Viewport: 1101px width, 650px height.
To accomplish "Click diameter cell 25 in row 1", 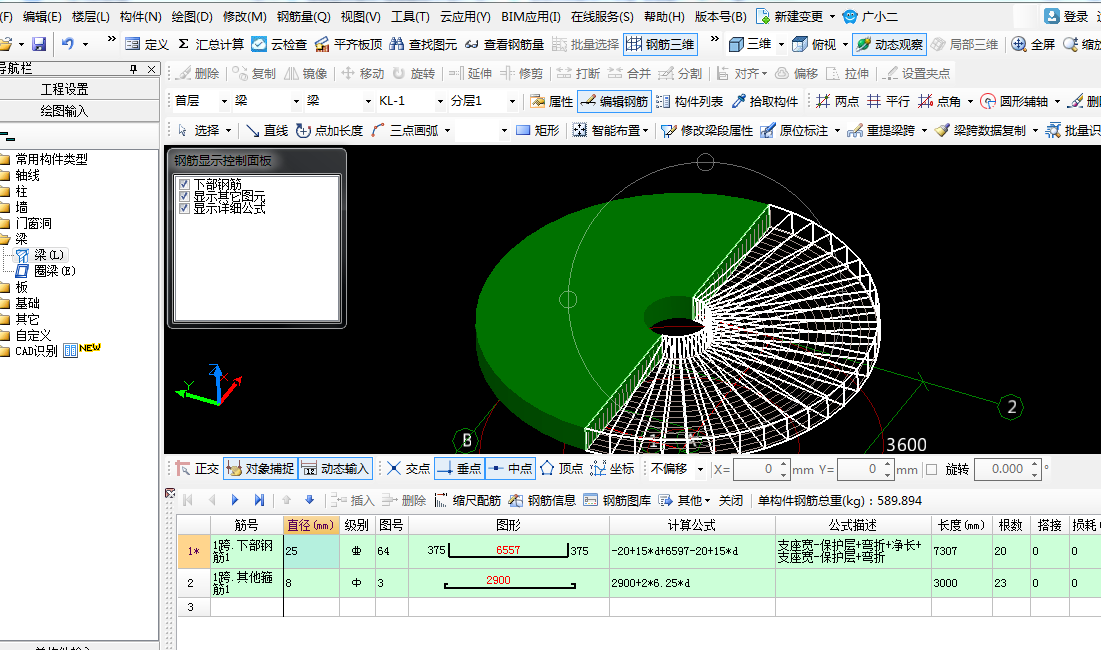I will pos(311,551).
